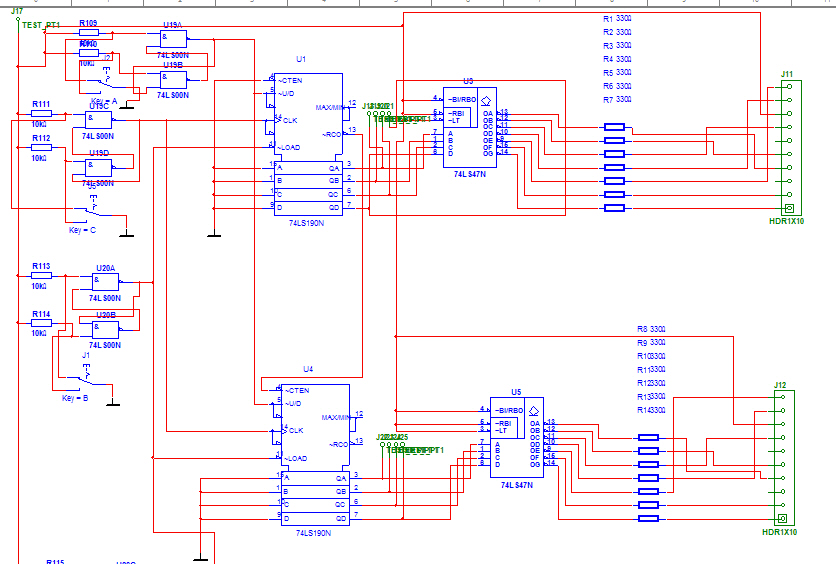Select the U19B NAND gate

point(172,79)
